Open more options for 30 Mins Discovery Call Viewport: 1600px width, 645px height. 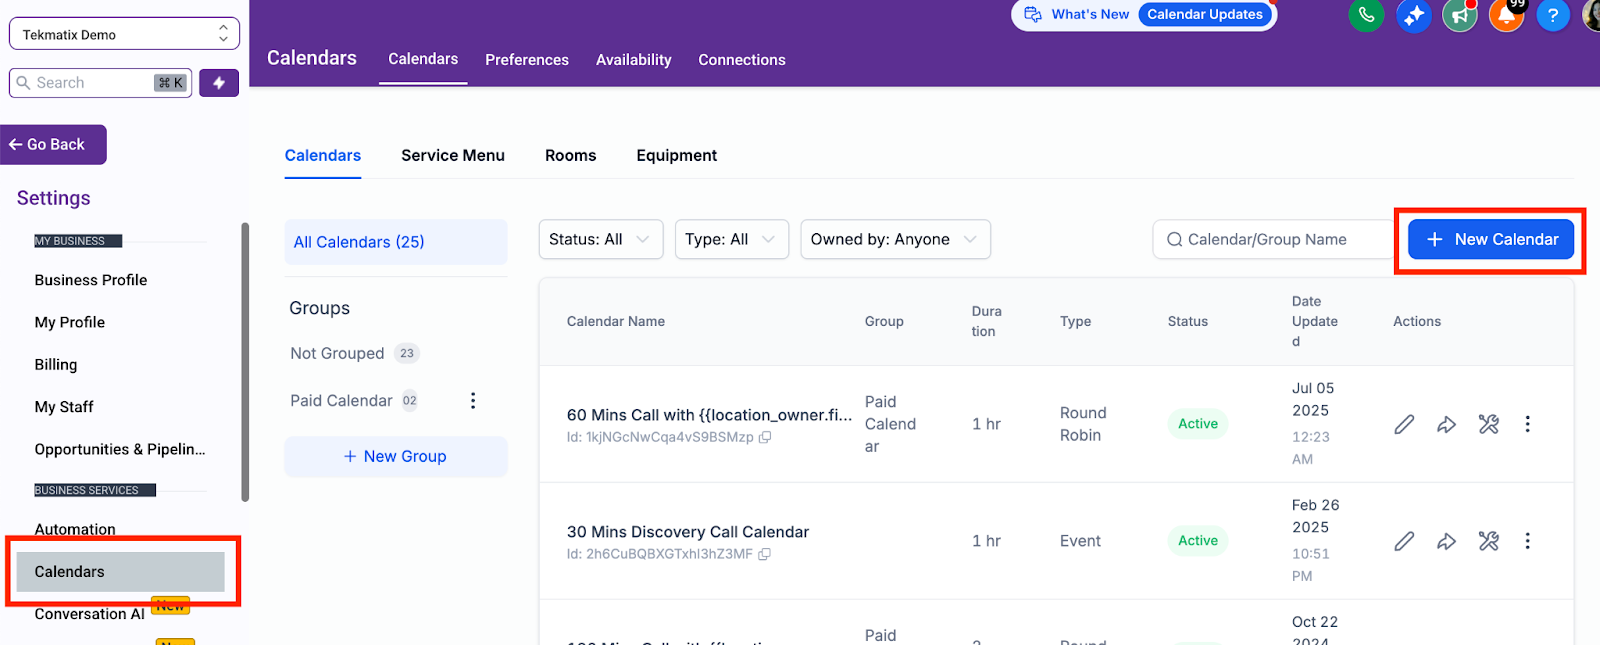(x=1527, y=541)
